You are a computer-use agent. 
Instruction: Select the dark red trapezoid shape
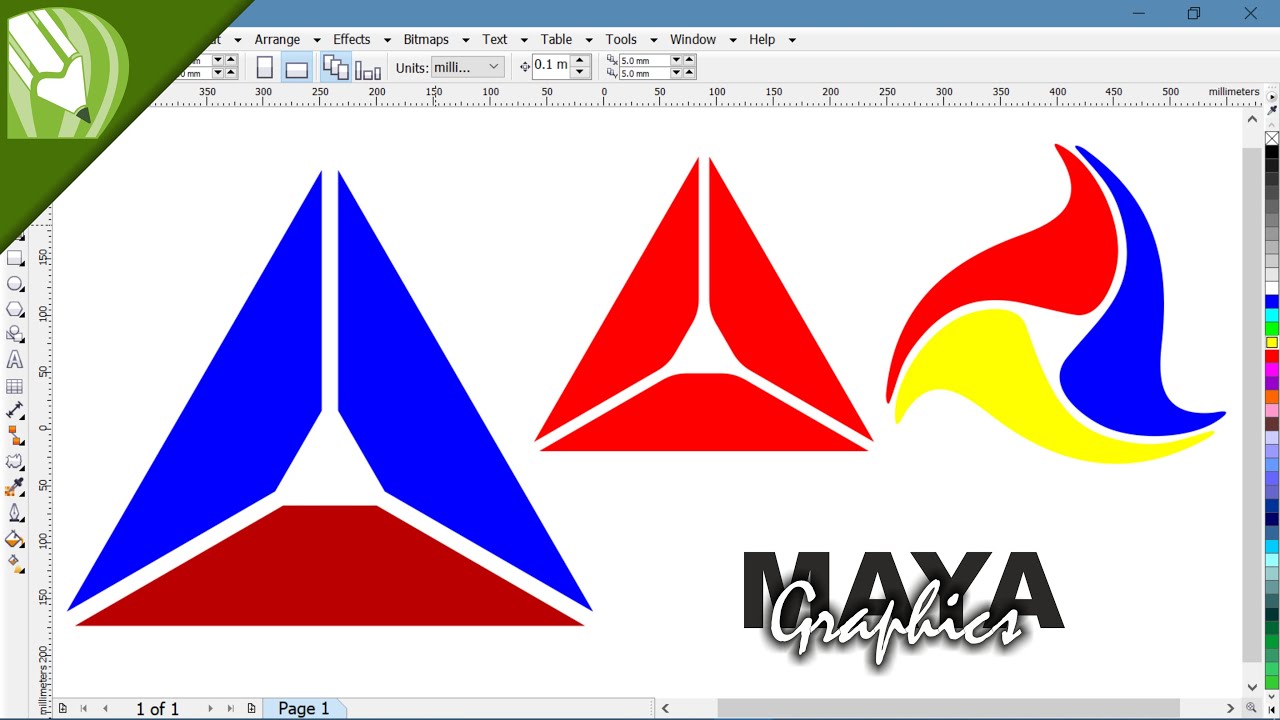330,566
